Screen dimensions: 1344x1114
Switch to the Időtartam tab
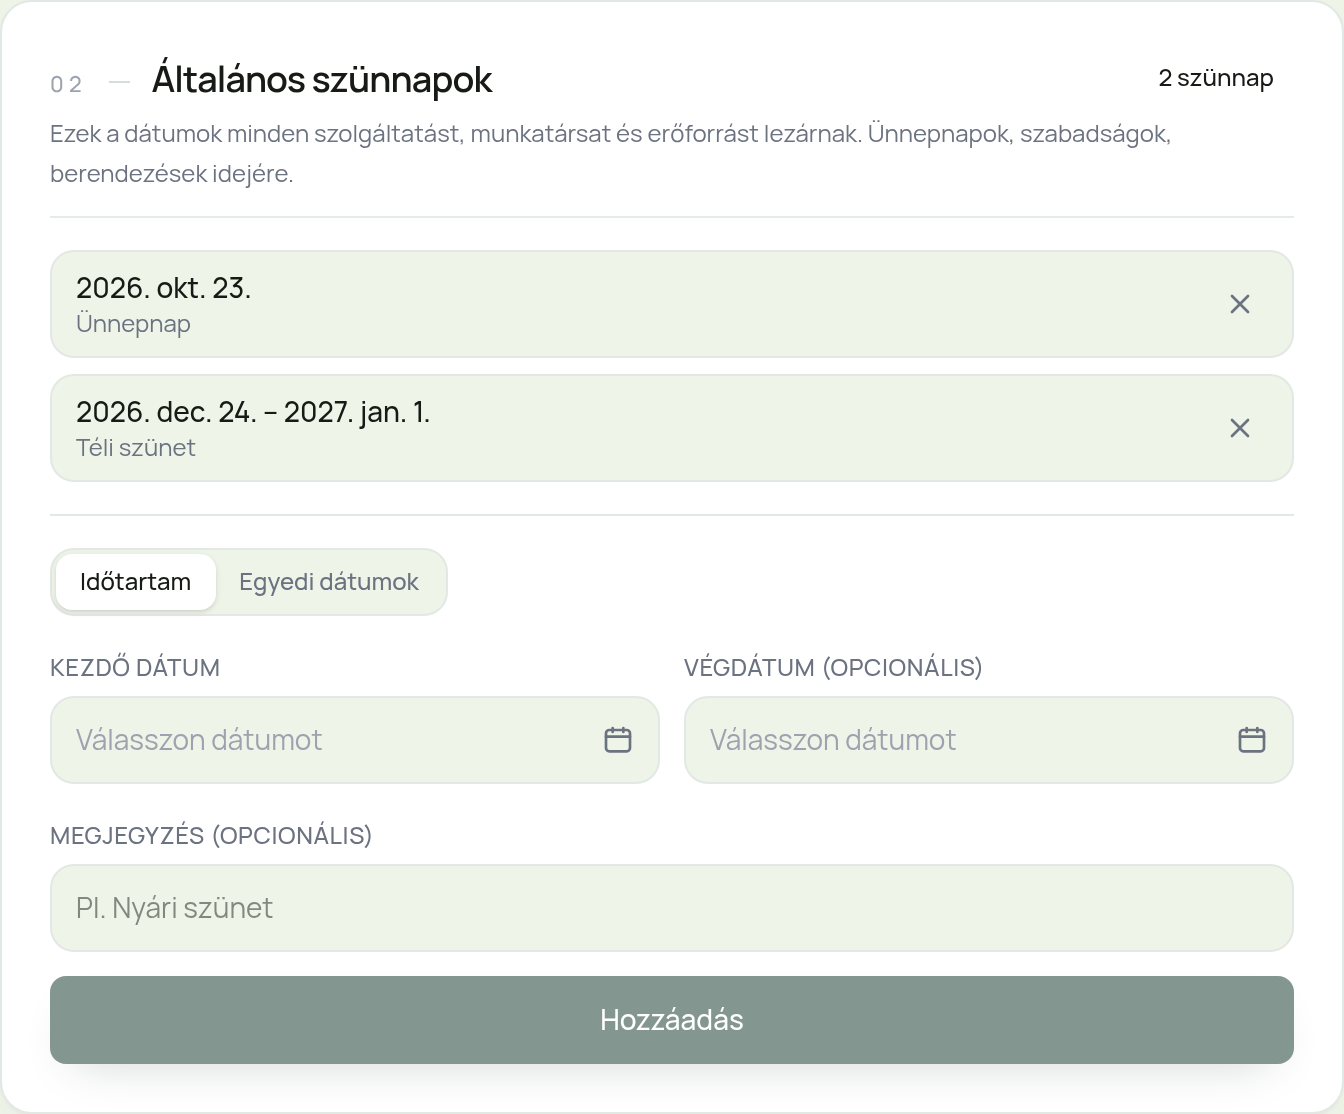(135, 582)
